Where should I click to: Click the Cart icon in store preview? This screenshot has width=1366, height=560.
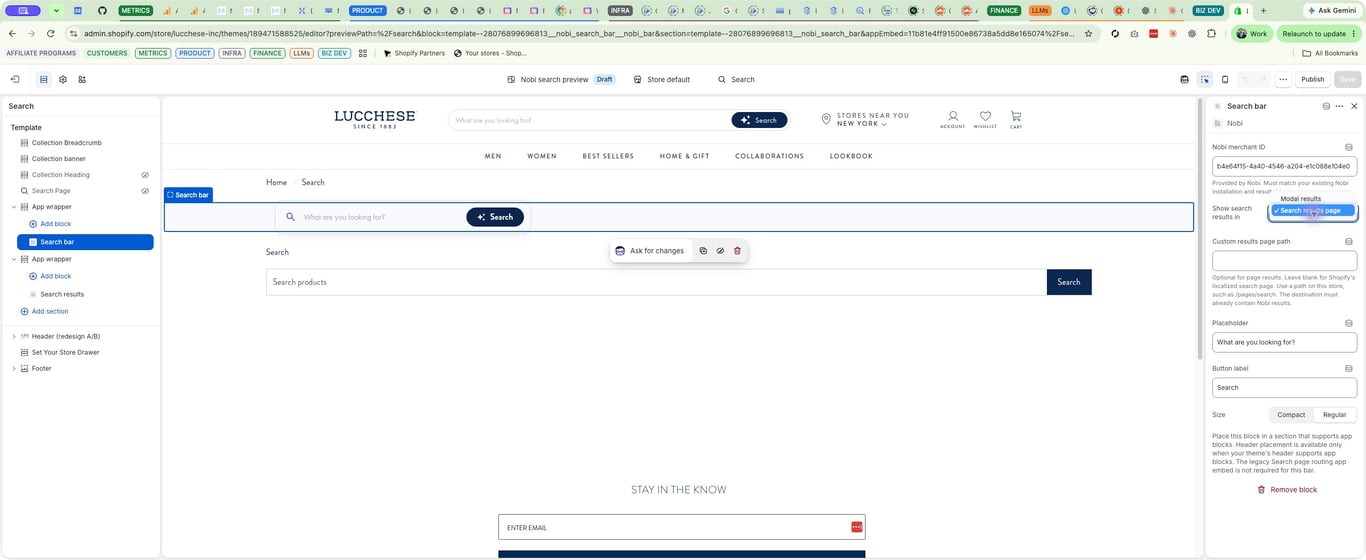pos(1016,119)
